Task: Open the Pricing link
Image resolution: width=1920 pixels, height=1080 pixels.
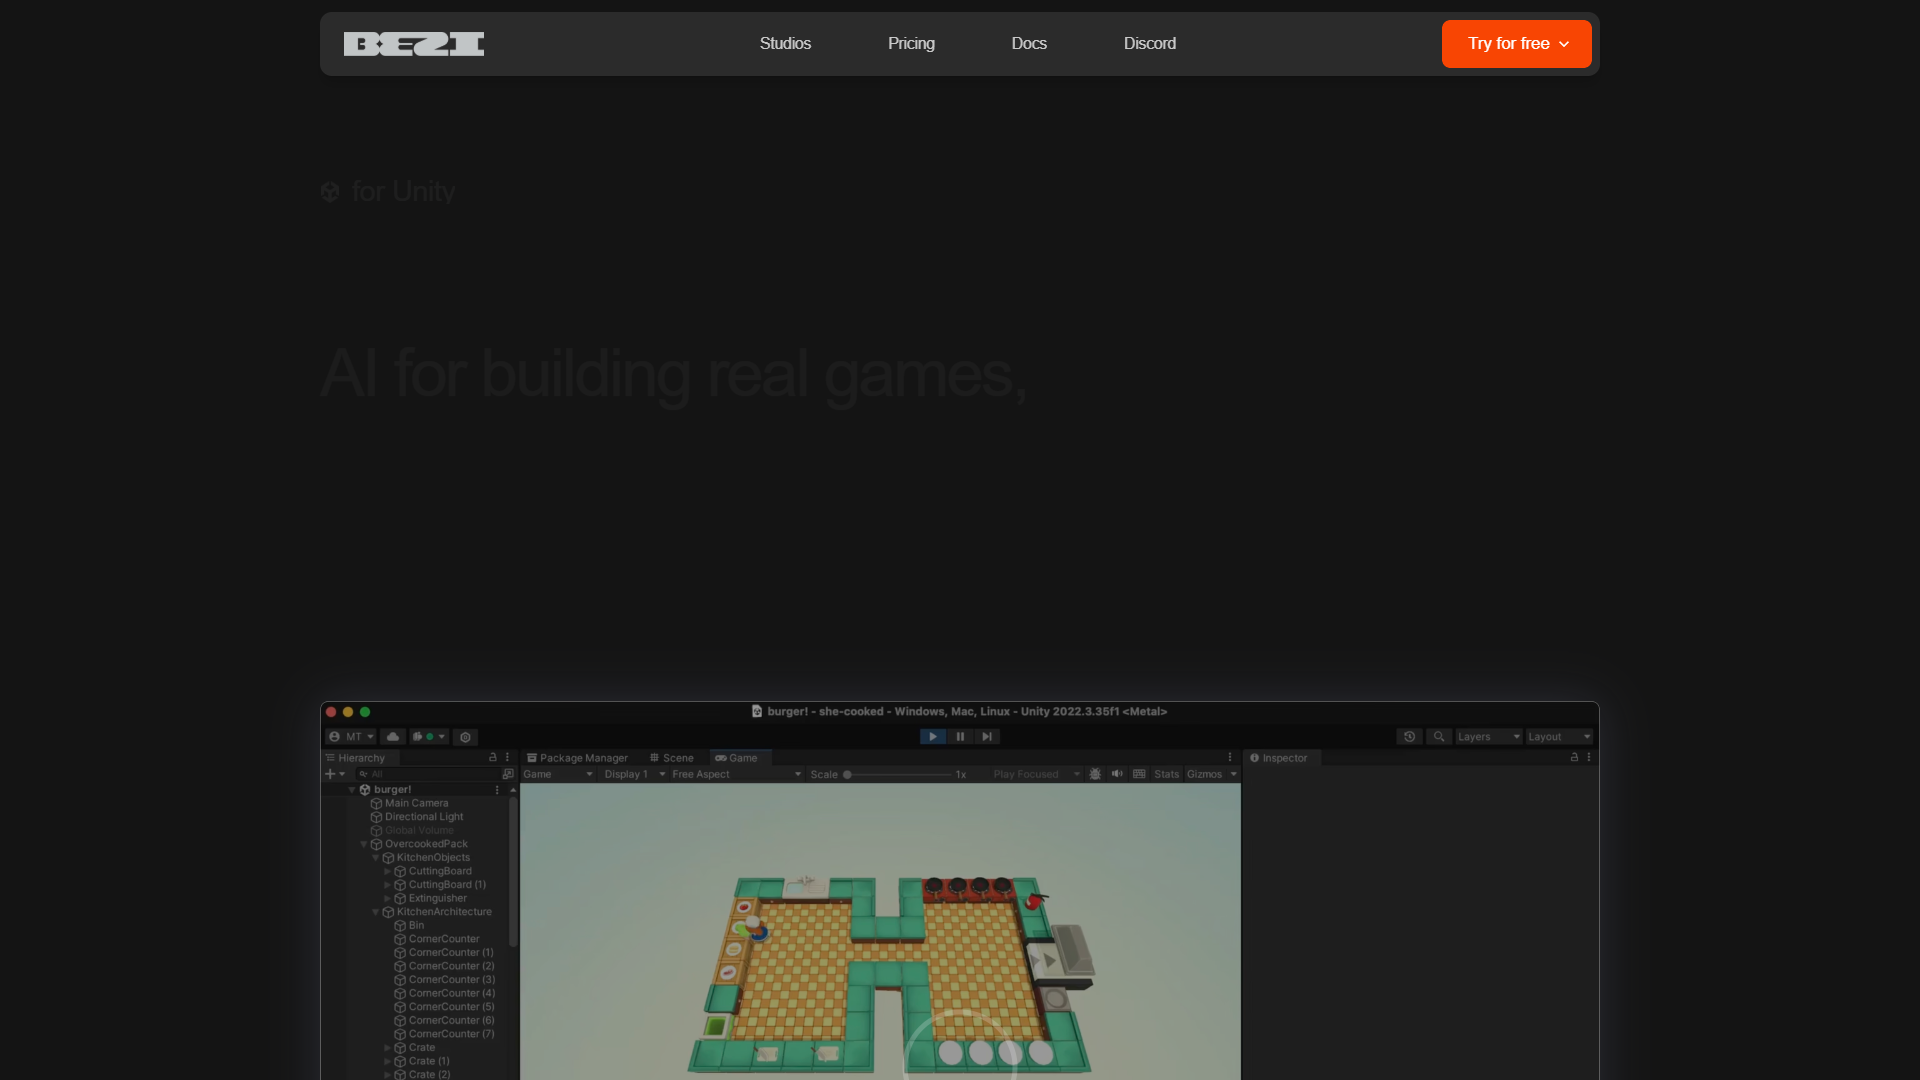Action: coord(911,44)
